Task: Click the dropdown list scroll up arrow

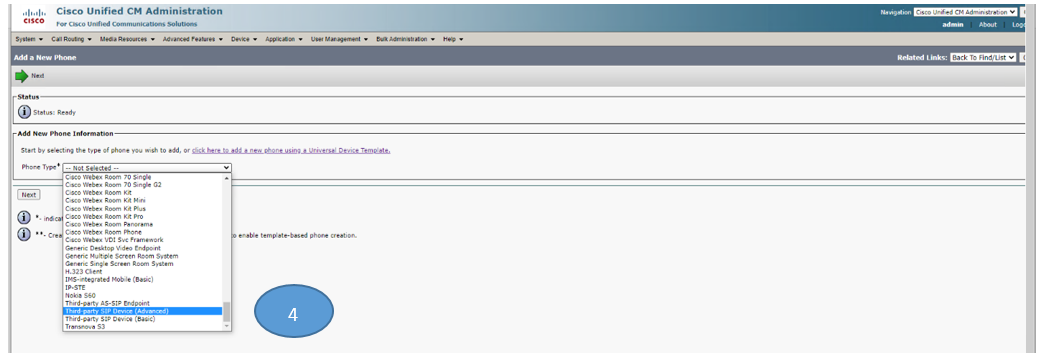Action: [x=226, y=178]
